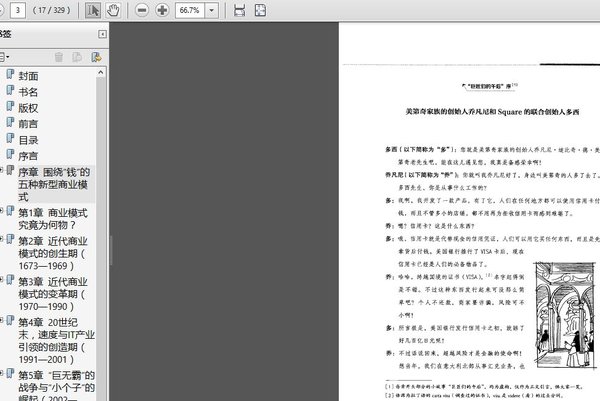Go to 第4章 20世纪末 bookmark

(x=56, y=341)
